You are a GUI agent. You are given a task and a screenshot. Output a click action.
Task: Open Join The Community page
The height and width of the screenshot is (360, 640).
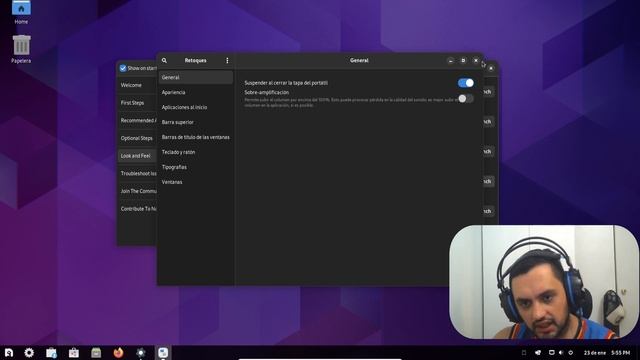click(x=138, y=191)
